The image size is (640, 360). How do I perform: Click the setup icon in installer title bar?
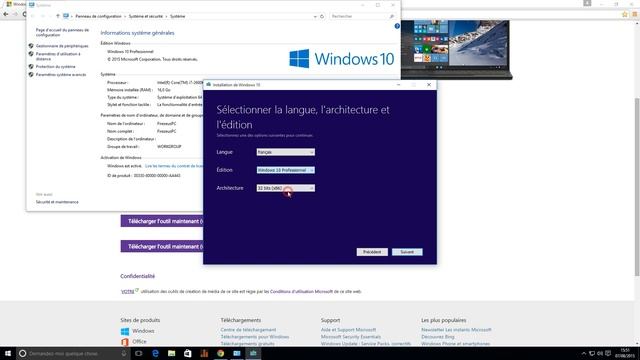(x=209, y=84)
